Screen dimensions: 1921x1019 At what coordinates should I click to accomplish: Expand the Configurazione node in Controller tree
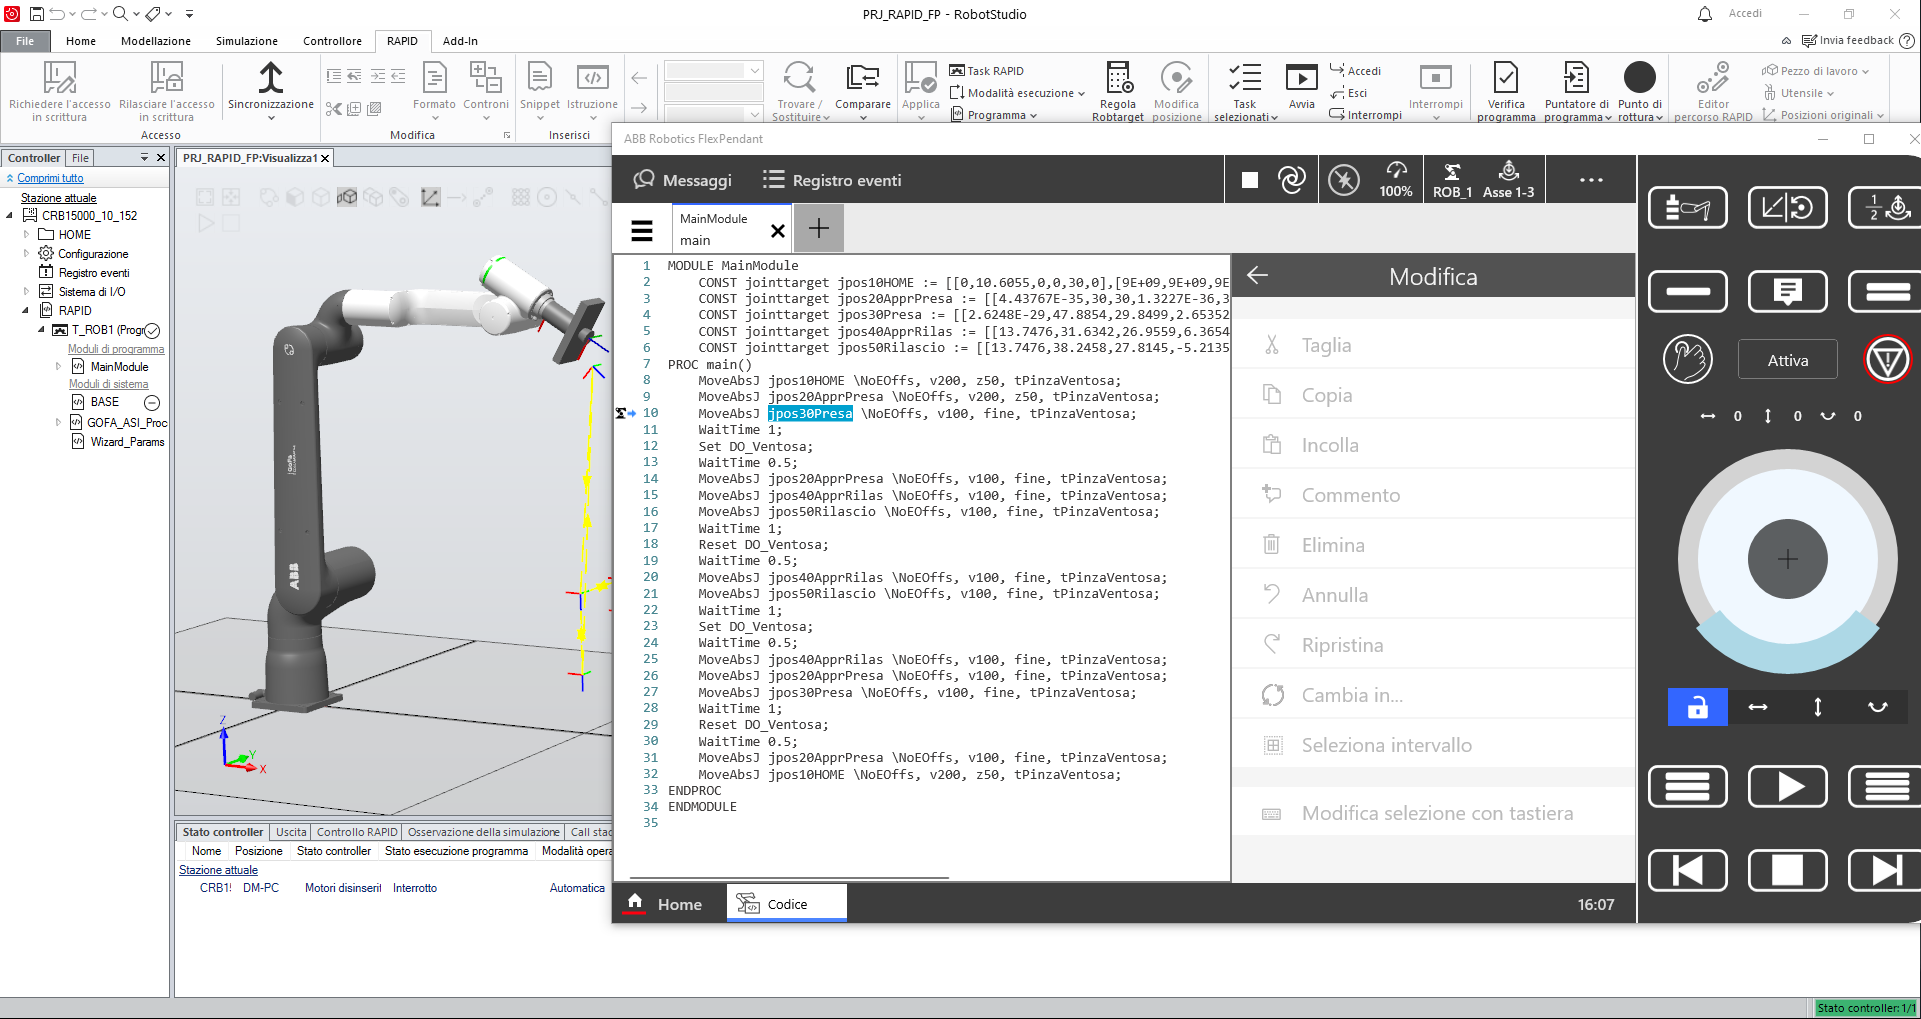coord(26,253)
